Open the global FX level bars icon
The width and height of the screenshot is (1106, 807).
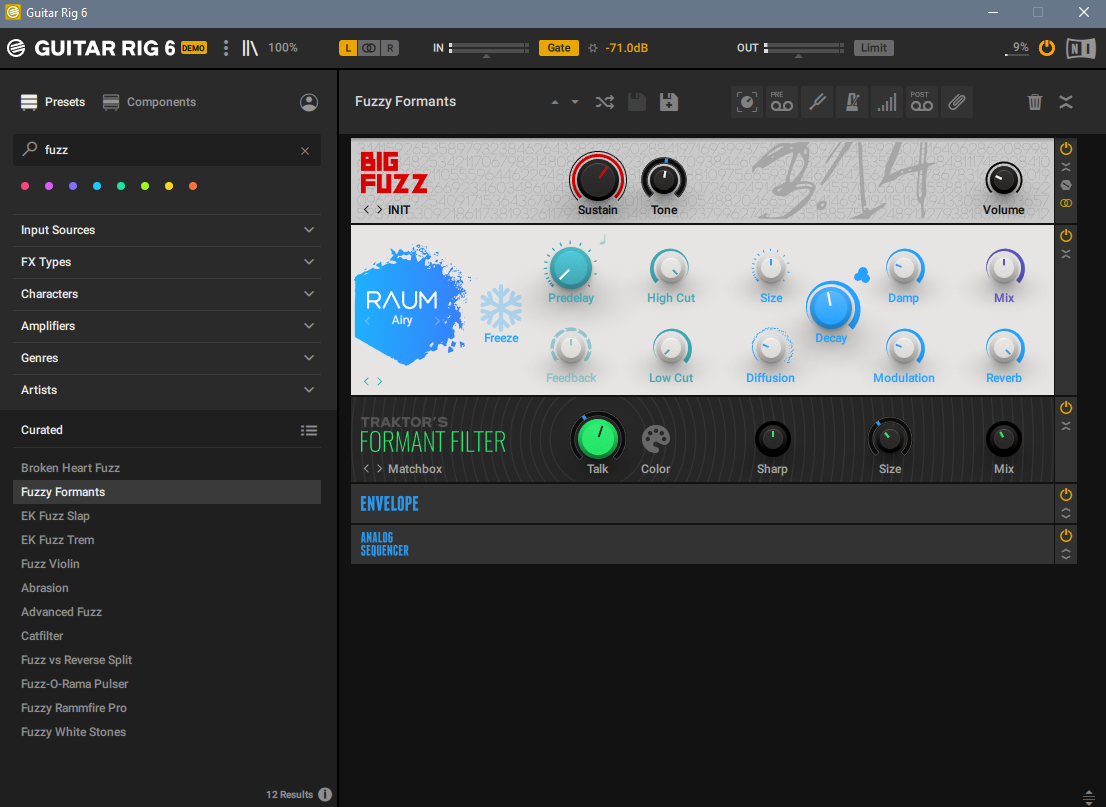point(887,102)
